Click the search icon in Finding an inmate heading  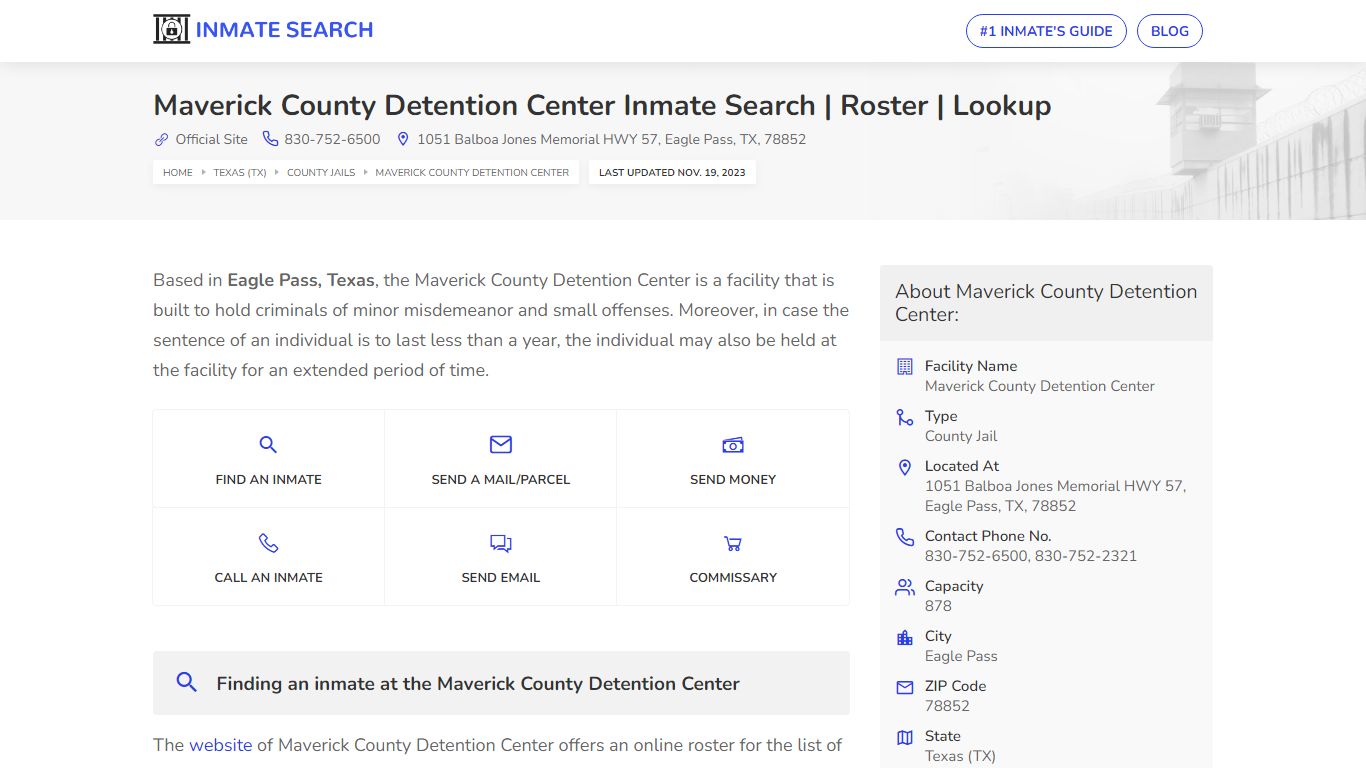coord(186,682)
